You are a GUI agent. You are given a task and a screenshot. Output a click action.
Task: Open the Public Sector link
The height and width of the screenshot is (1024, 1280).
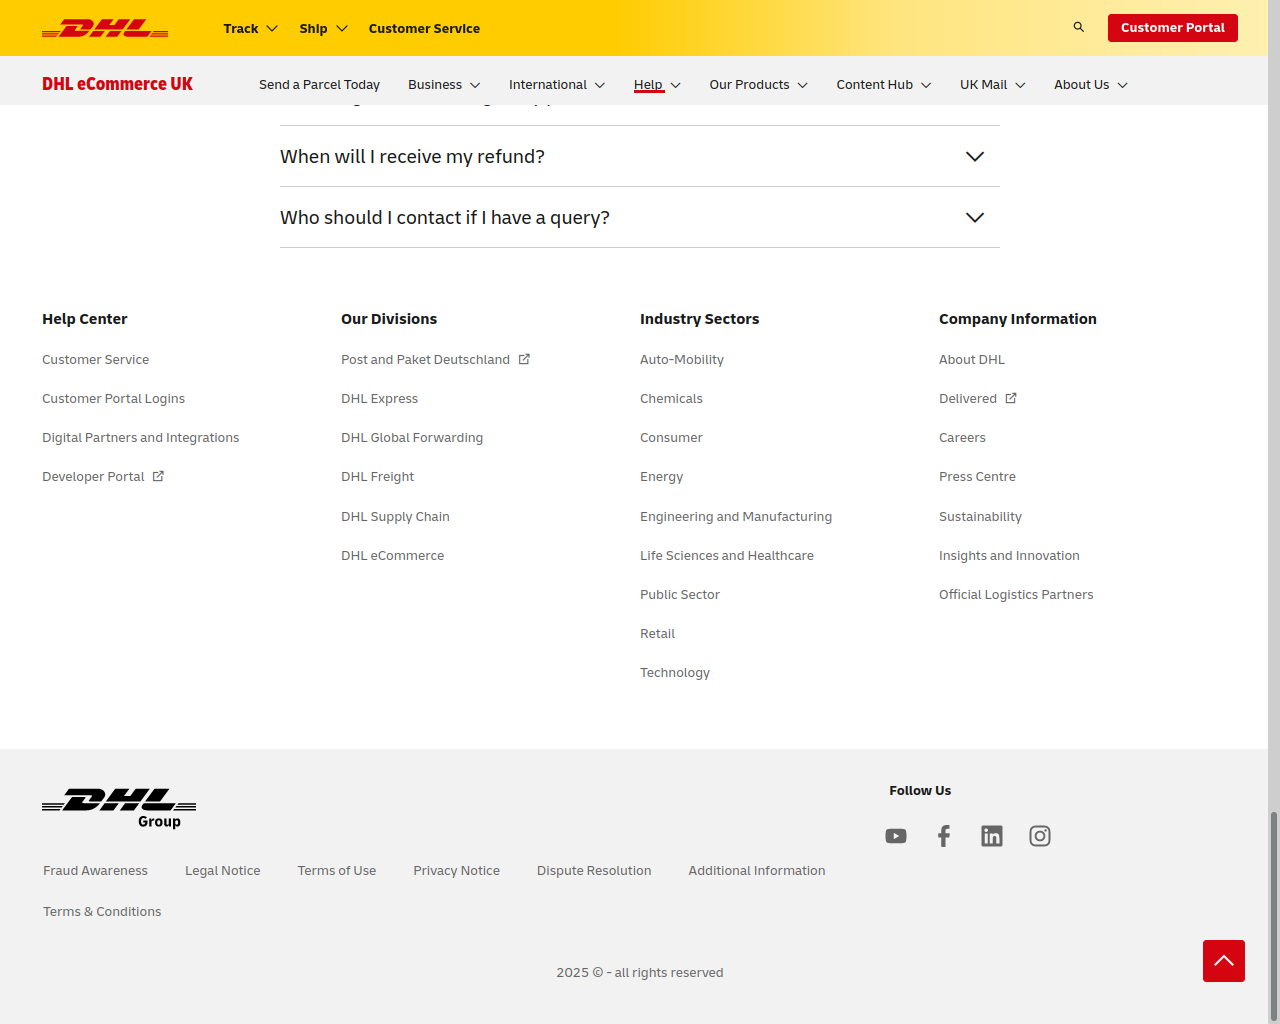tap(680, 594)
